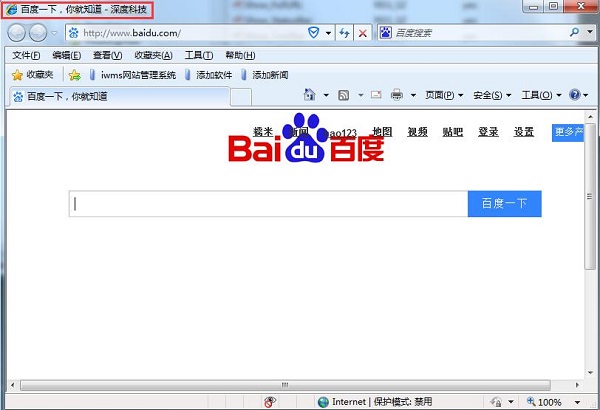The height and width of the screenshot is (410, 600).
Task: Click the Baidu search text input box
Action: tap(268, 204)
